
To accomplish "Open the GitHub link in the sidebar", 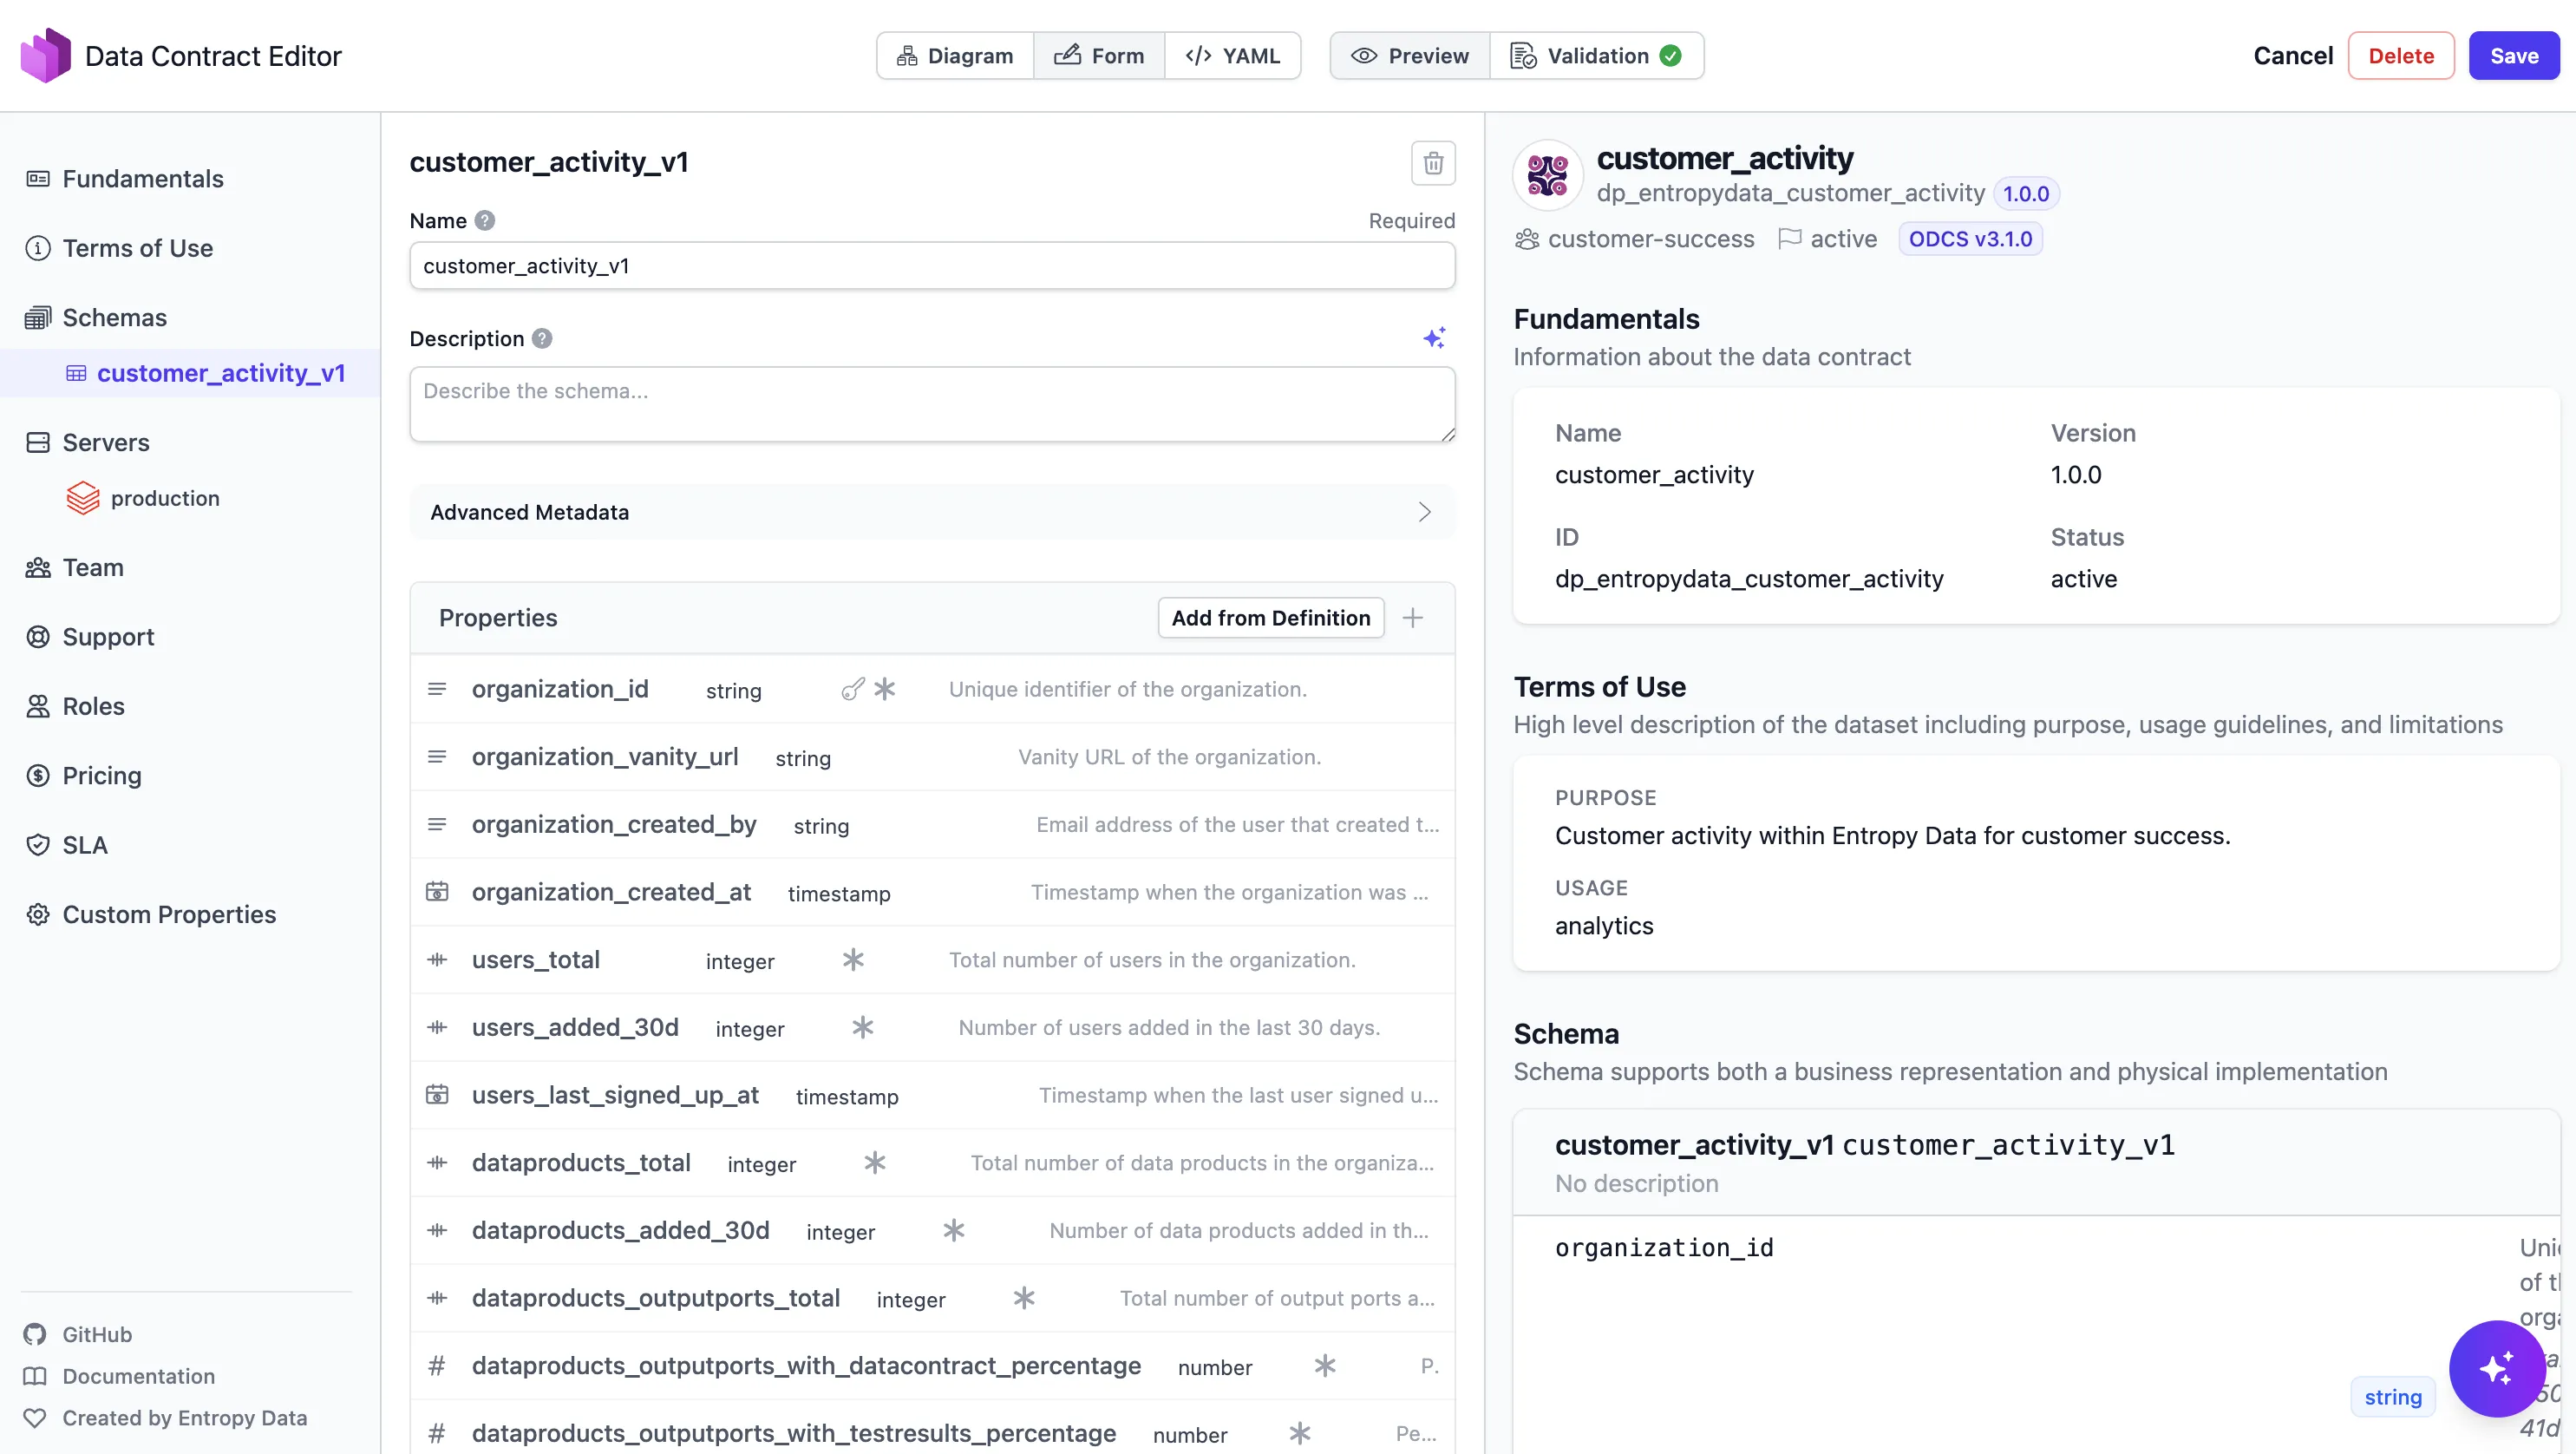I will (x=96, y=1334).
